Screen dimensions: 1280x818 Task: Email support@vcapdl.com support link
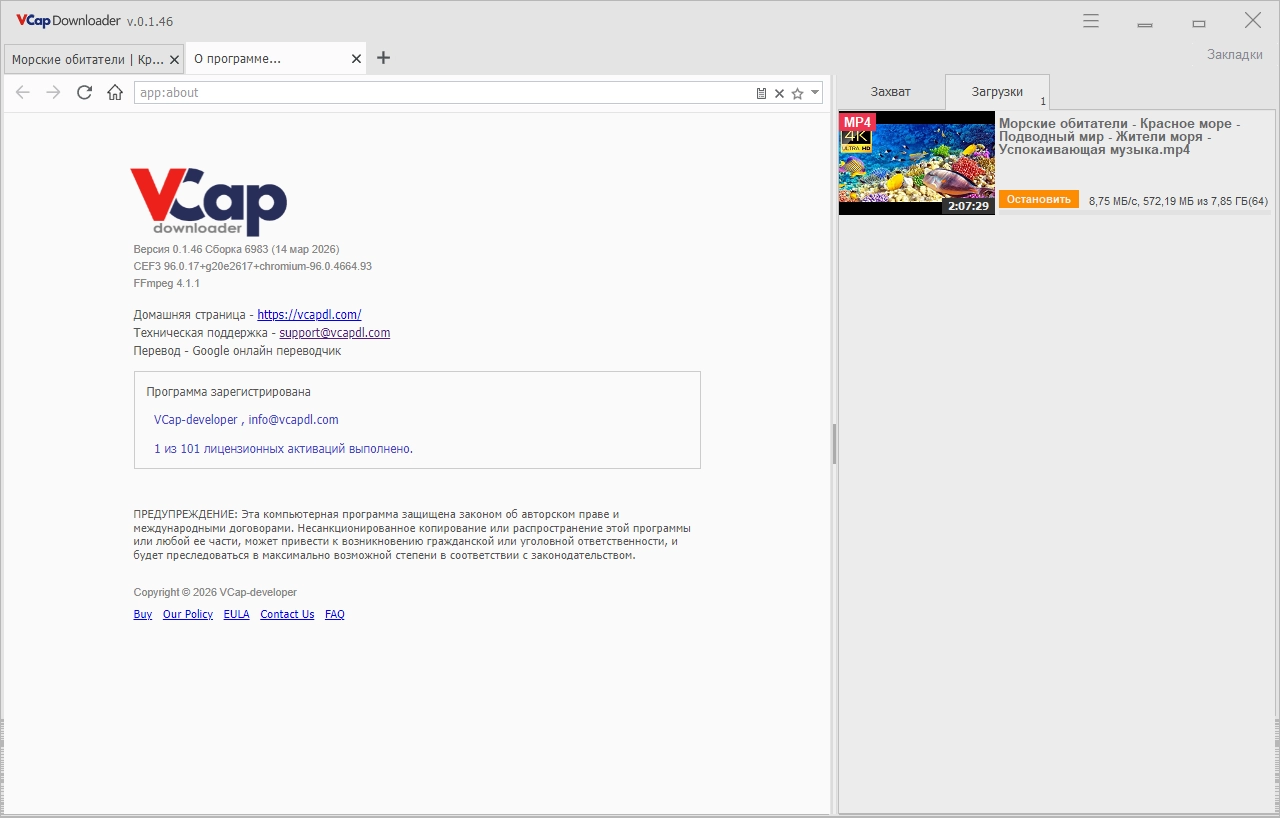coord(335,333)
